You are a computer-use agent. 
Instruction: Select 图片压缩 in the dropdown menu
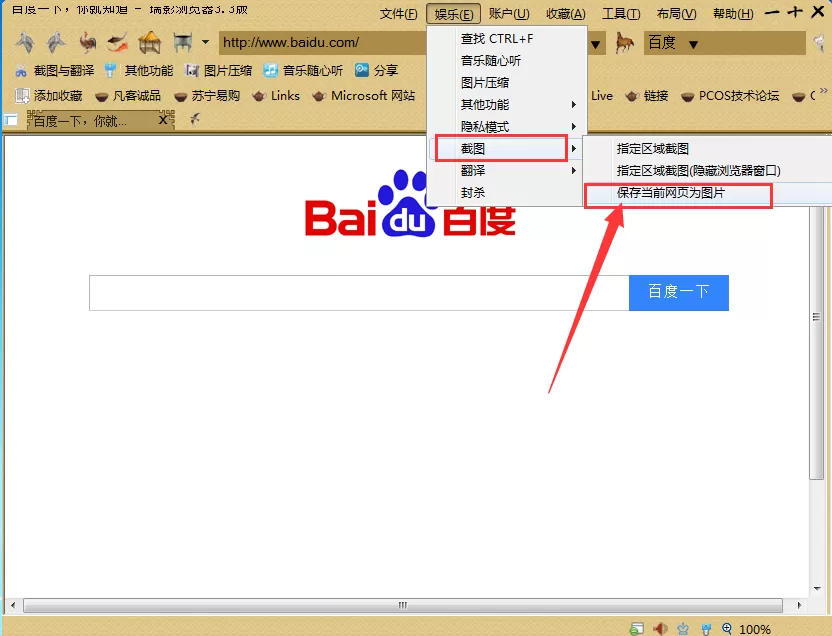507,83
